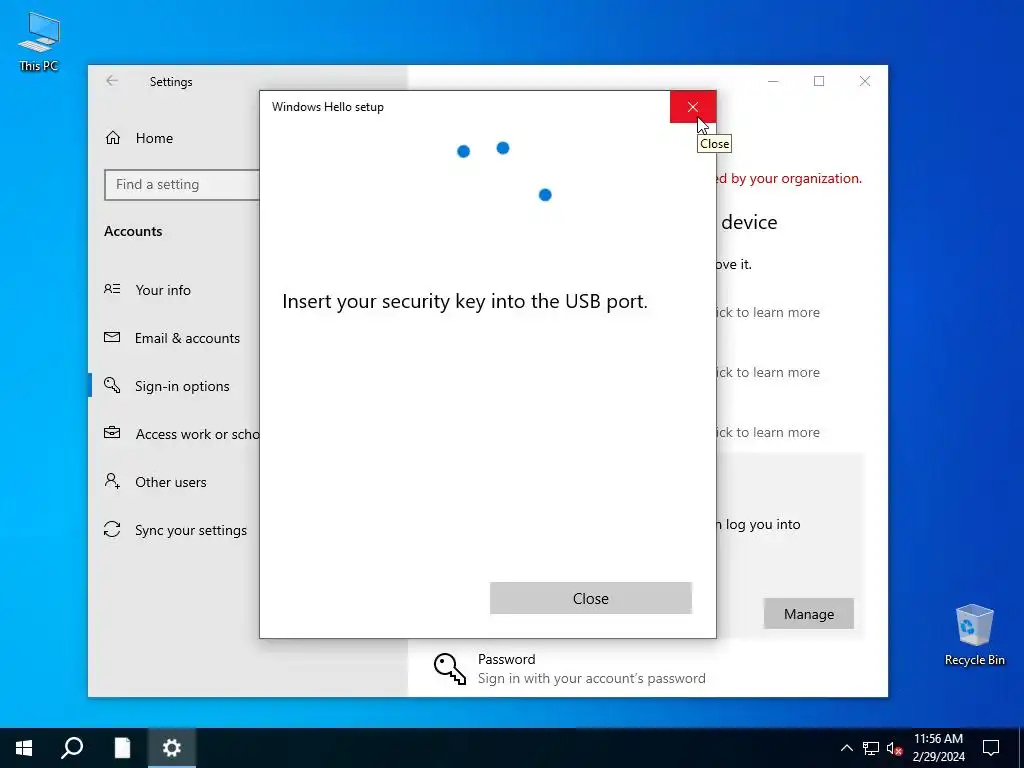Maximize the Settings window
The height and width of the screenshot is (768, 1024).
pos(819,81)
